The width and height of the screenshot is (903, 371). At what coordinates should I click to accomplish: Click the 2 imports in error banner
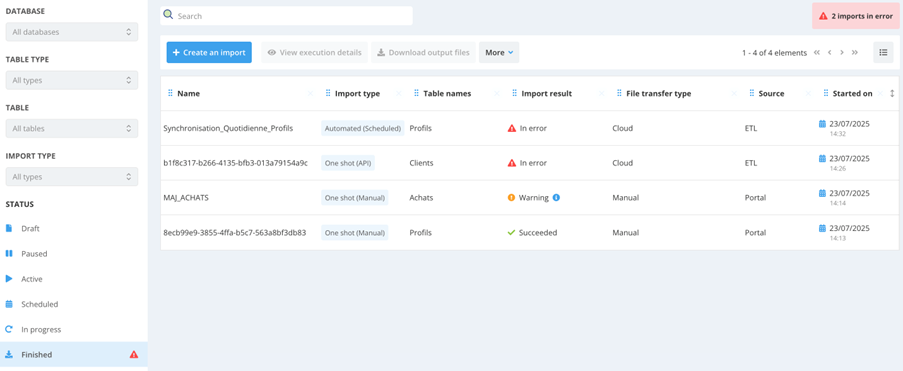856,16
